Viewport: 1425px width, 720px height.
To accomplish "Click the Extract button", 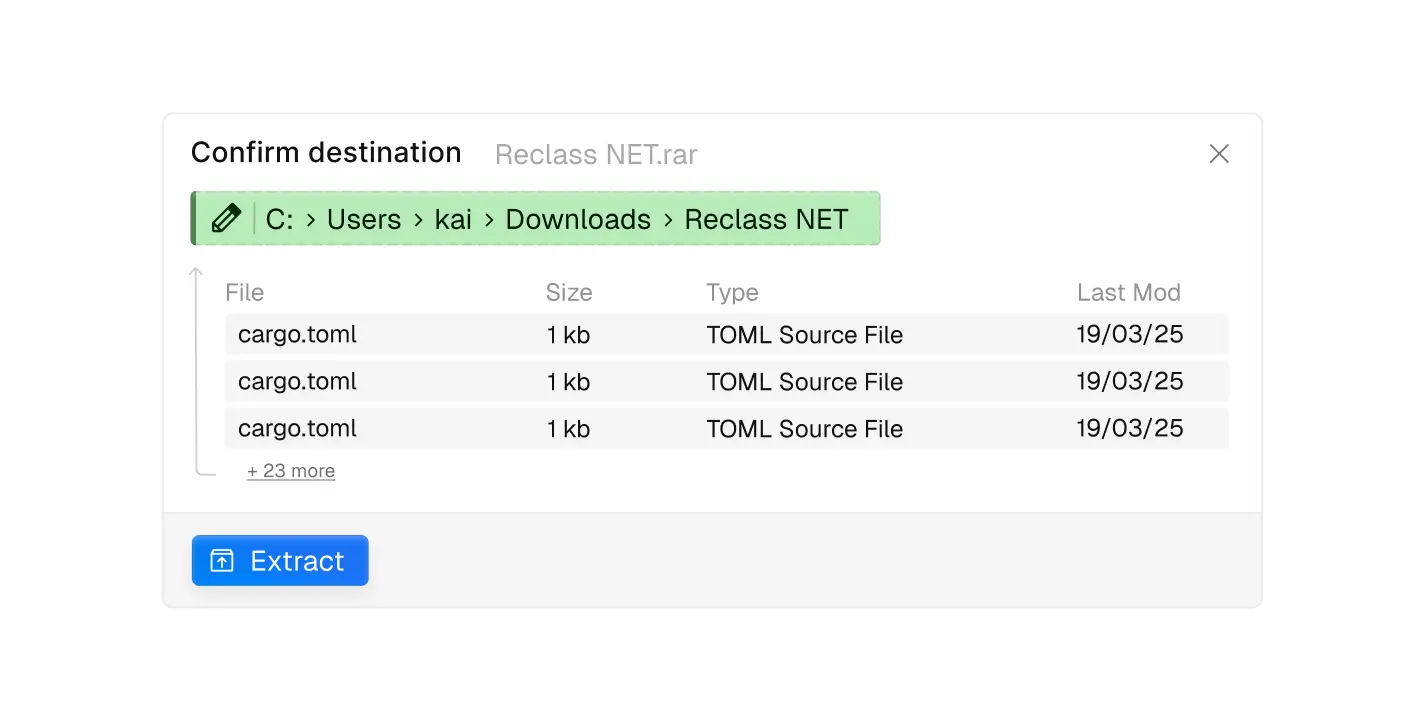I will tap(280, 561).
